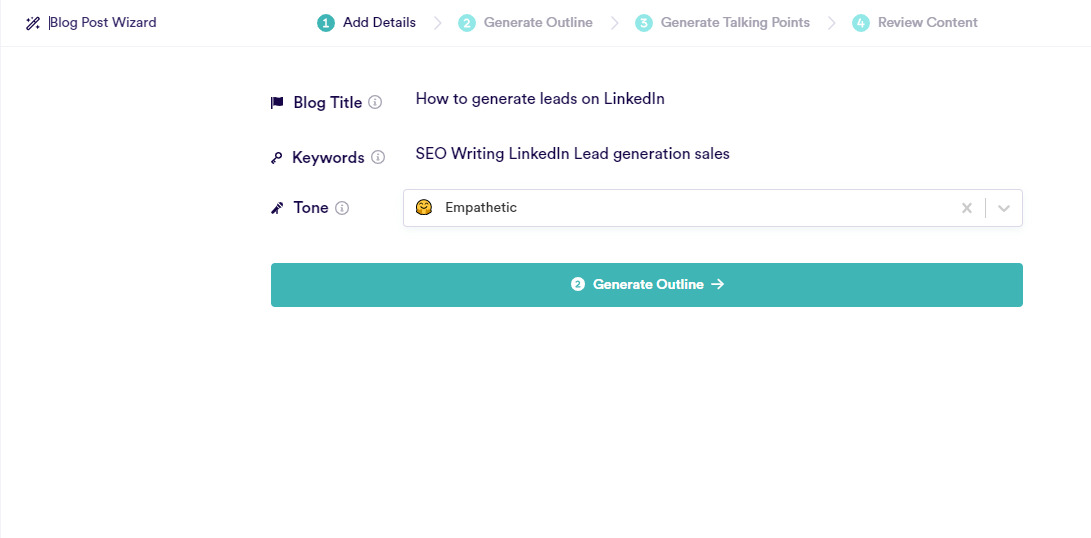The image size is (1091, 538).
Task: Click the microphone icon beside Tone
Action: pos(277,208)
